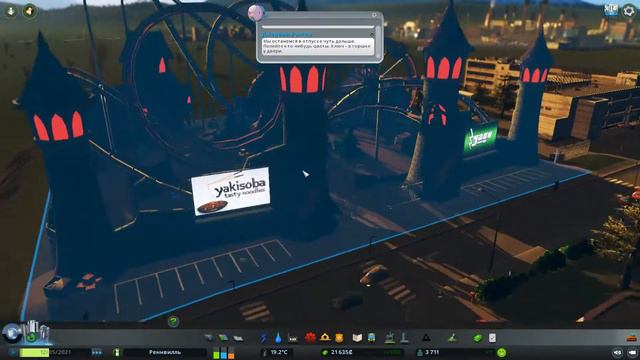
Task: Click the chirp author name link
Action: point(287,35)
